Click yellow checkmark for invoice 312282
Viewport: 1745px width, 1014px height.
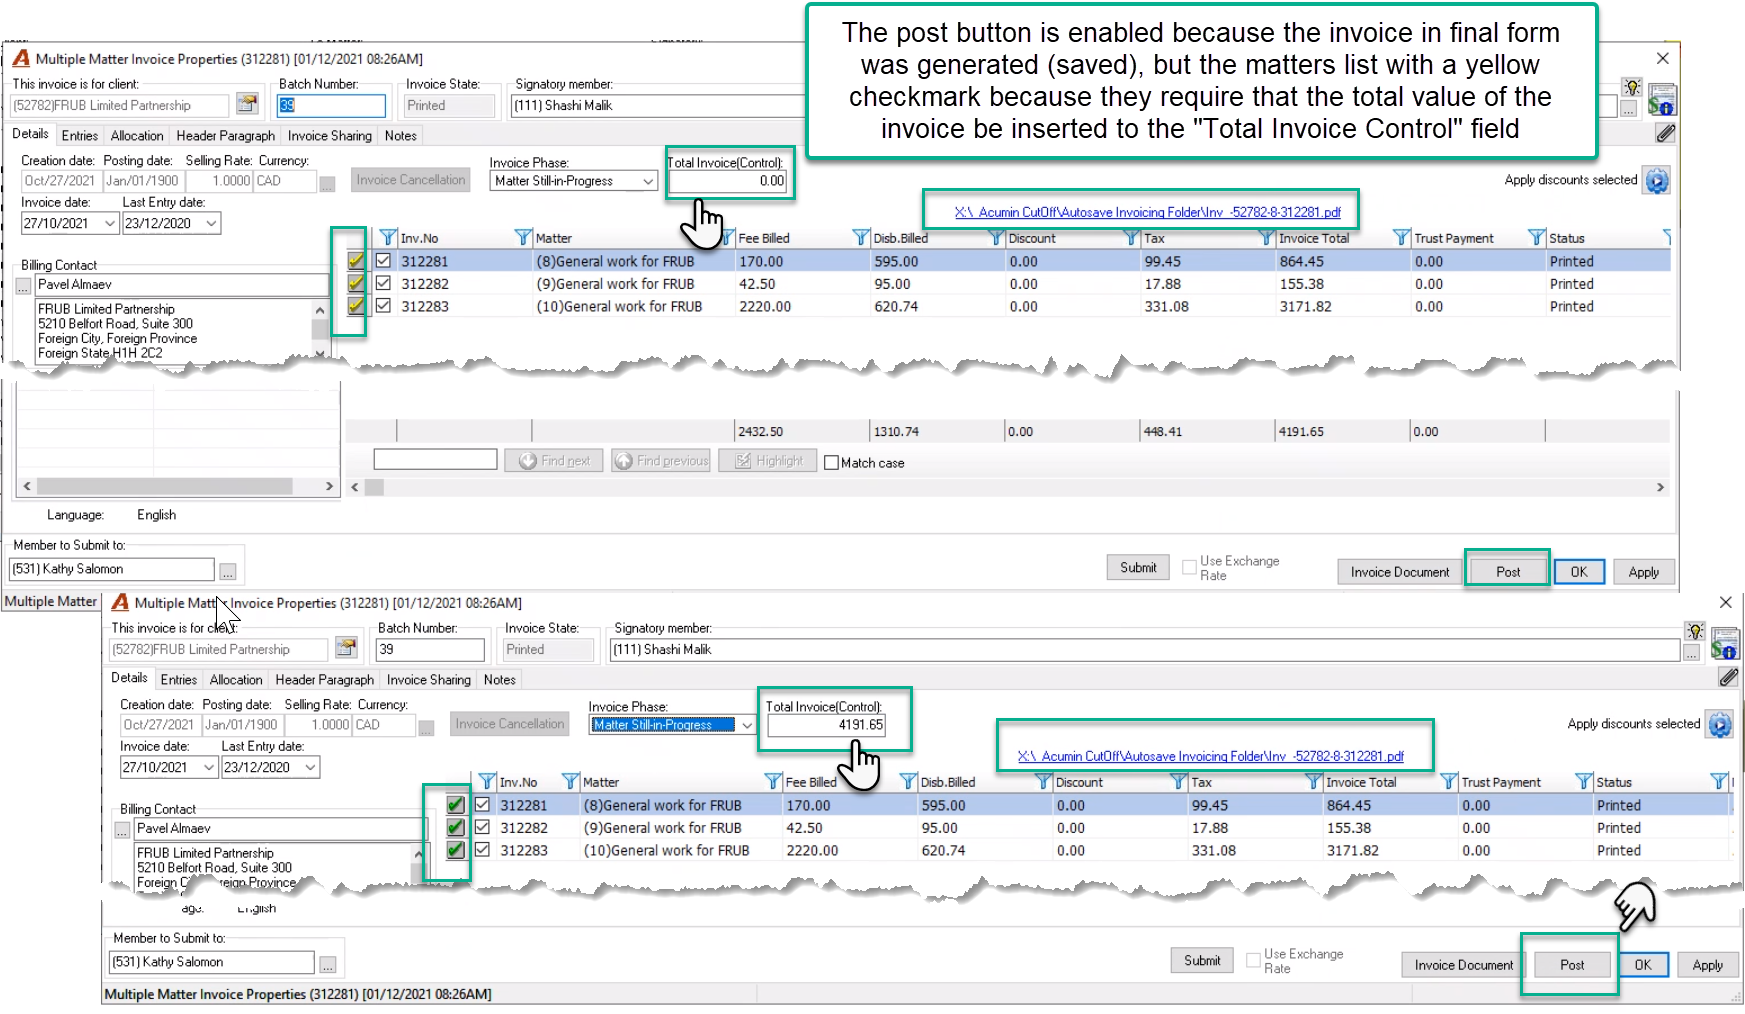click(355, 283)
